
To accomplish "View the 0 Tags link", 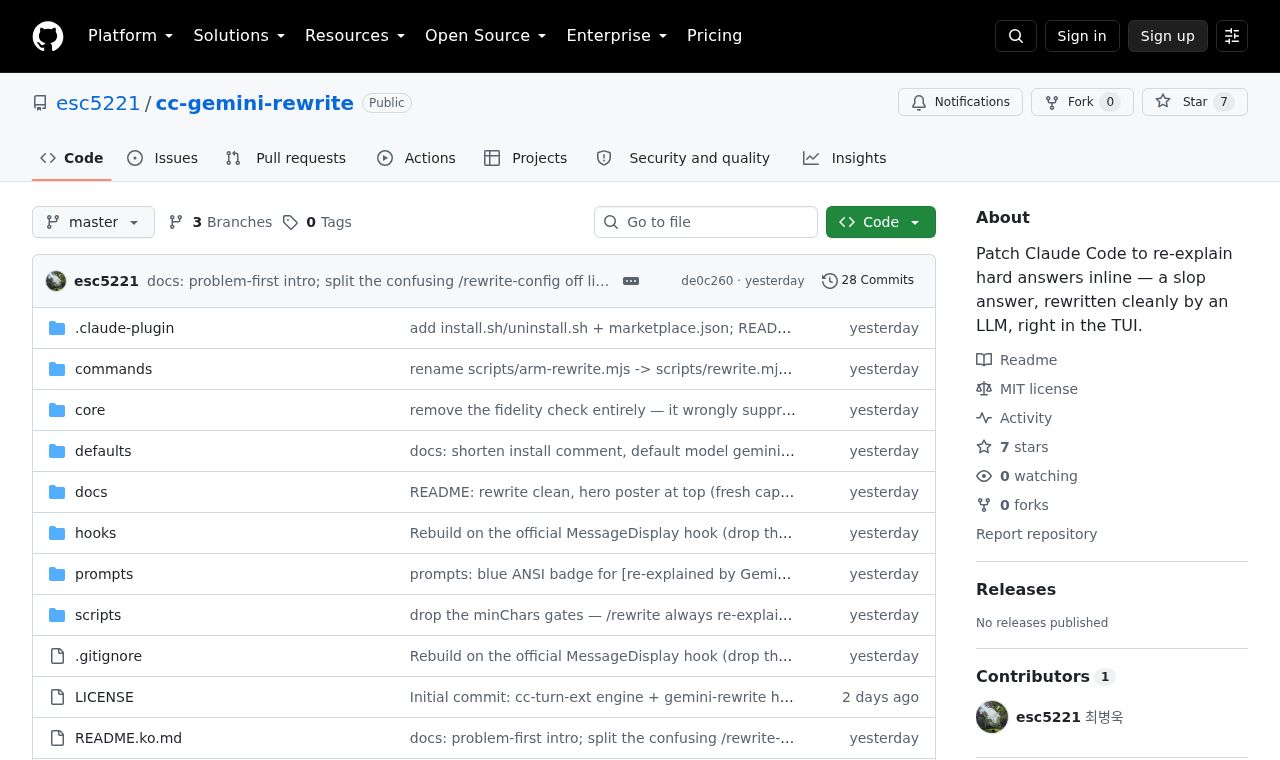I will [317, 222].
